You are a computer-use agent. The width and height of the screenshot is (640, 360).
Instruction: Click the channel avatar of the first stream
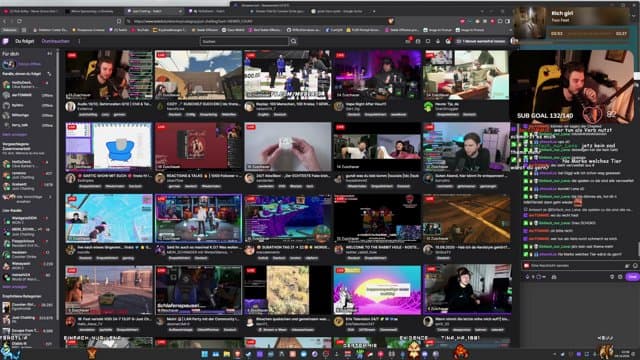pos(70,107)
